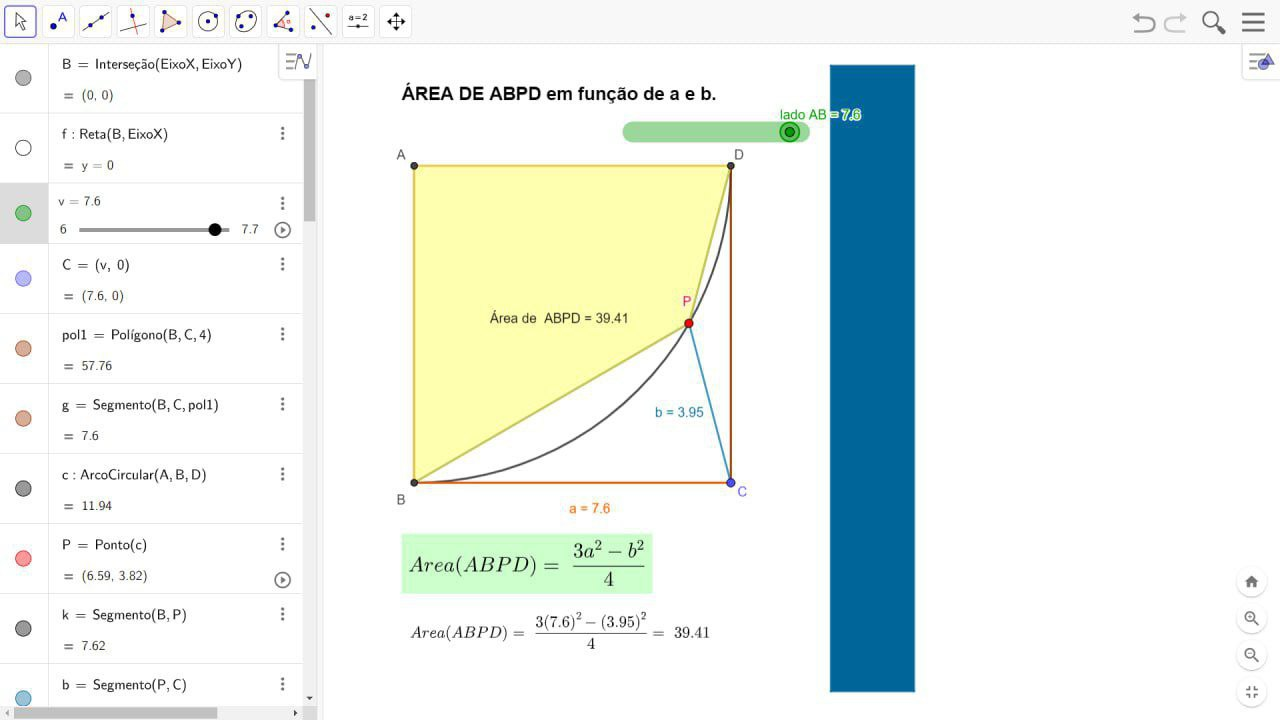Click the undo button

[1143, 22]
